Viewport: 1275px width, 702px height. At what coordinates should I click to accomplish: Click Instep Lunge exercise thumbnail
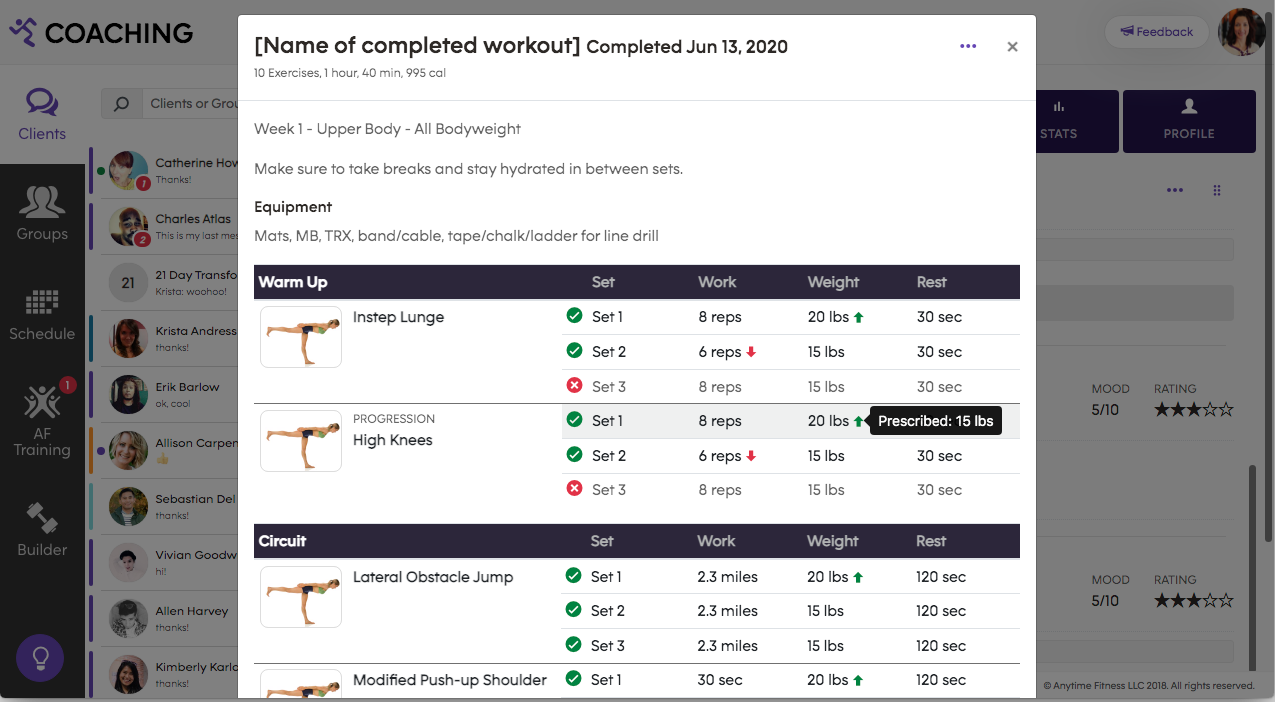click(301, 337)
